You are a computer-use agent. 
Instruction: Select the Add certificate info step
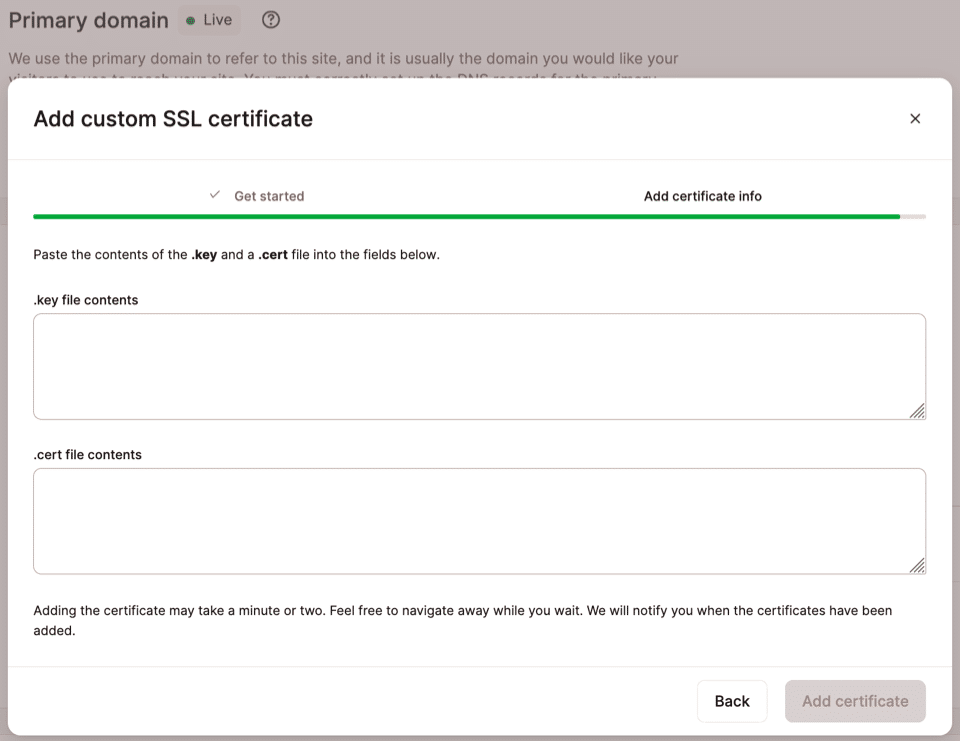[x=702, y=196]
